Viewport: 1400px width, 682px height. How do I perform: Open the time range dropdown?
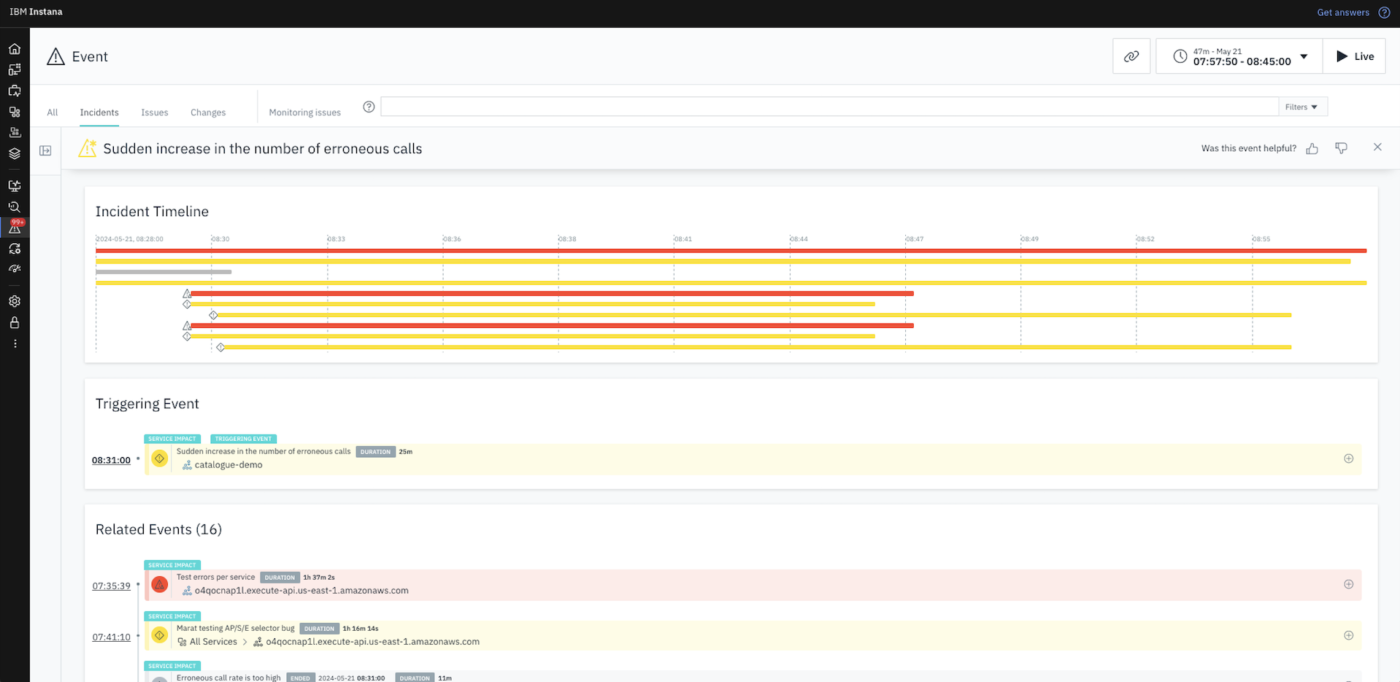point(1240,57)
